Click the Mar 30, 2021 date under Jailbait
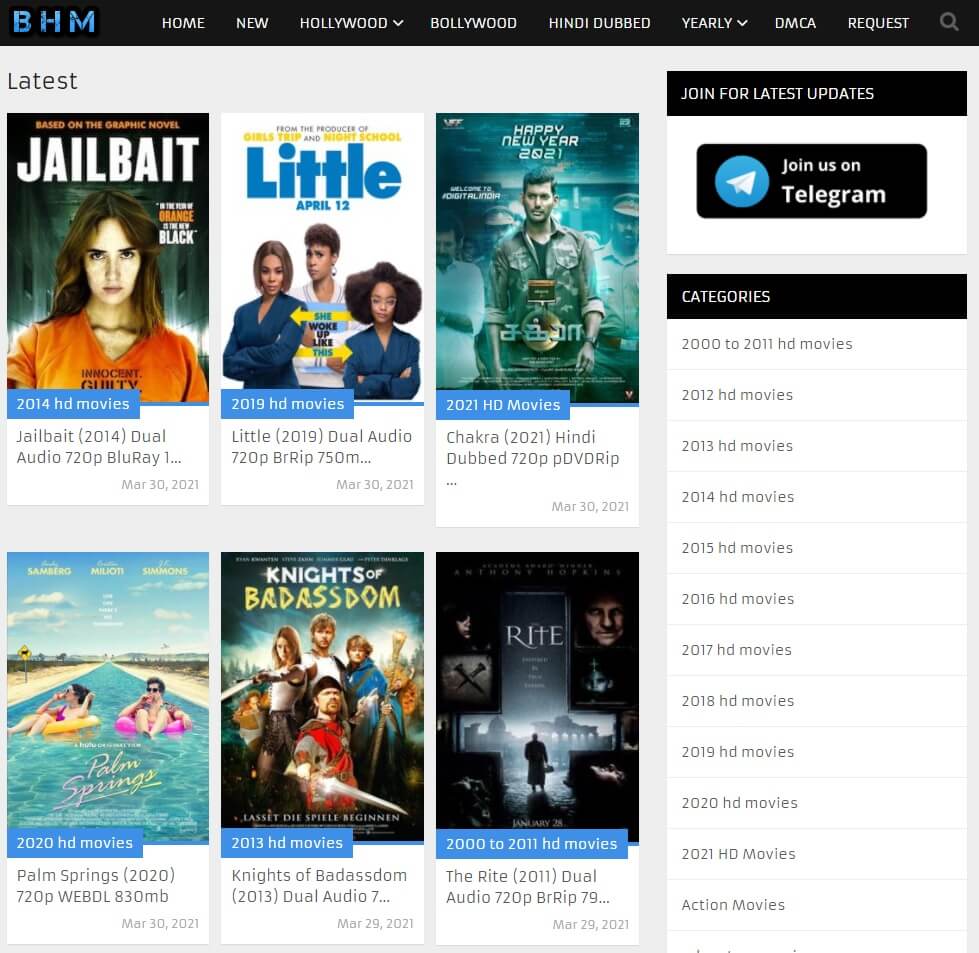979x953 pixels. coord(160,485)
